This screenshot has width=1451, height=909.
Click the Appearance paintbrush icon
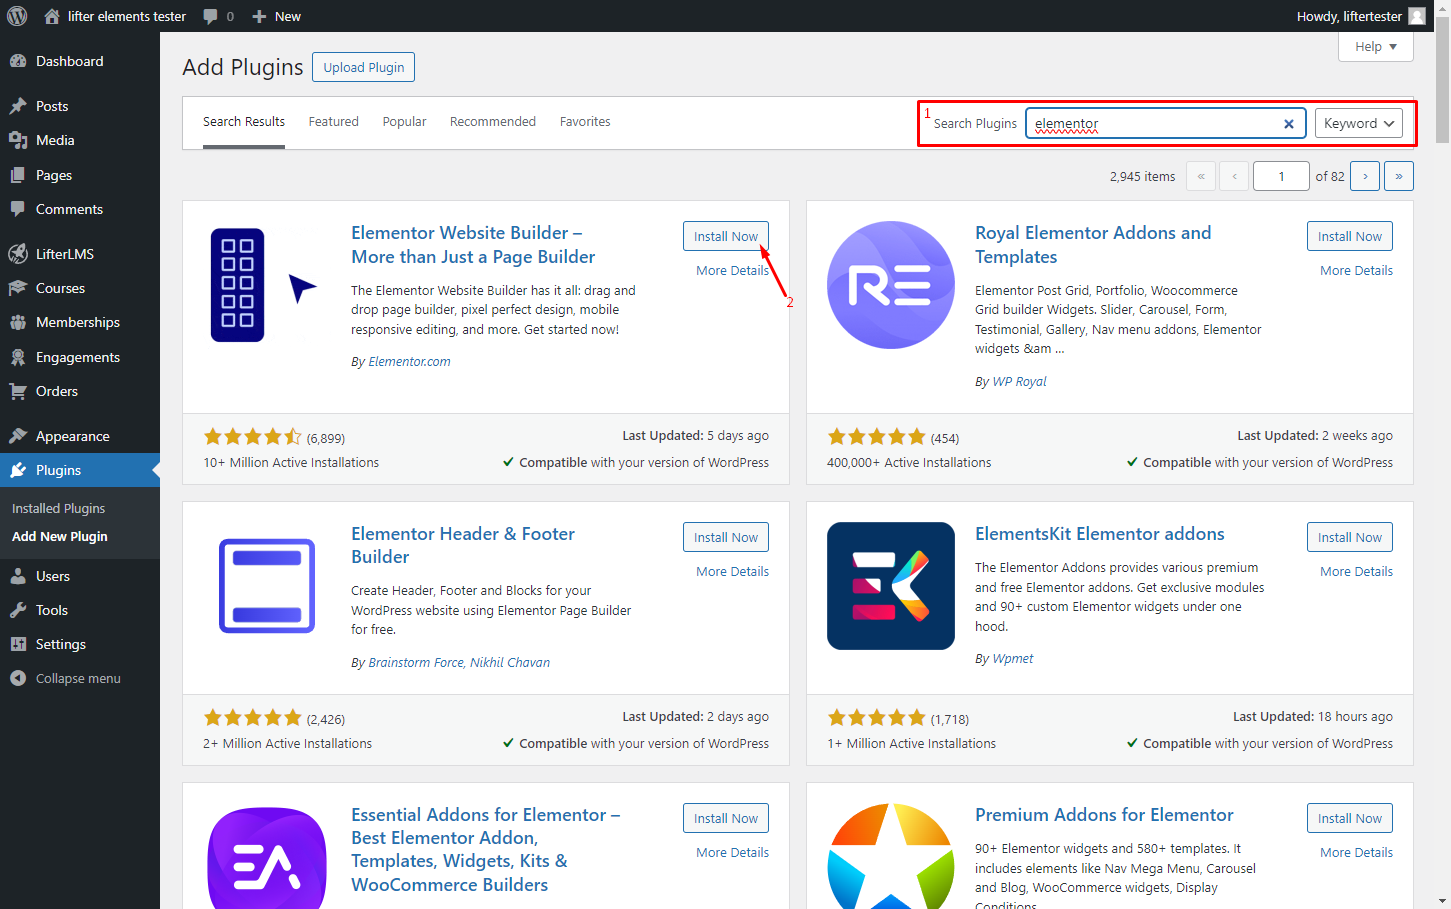pyautogui.click(x=18, y=436)
